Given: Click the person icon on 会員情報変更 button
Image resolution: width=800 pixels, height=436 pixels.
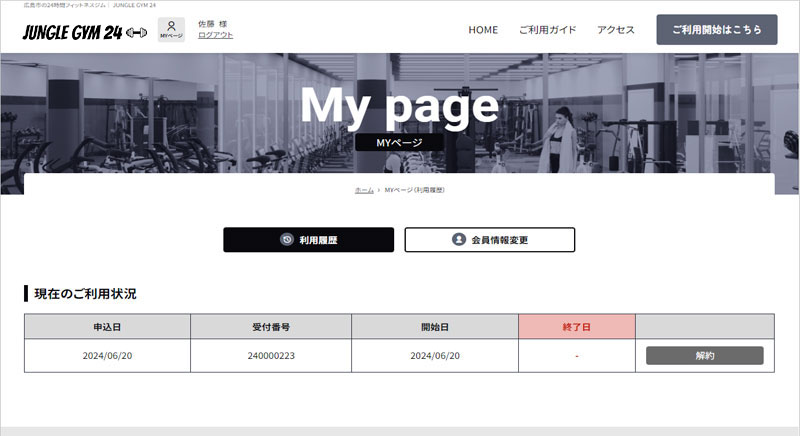Looking at the screenshot, I should coord(459,240).
